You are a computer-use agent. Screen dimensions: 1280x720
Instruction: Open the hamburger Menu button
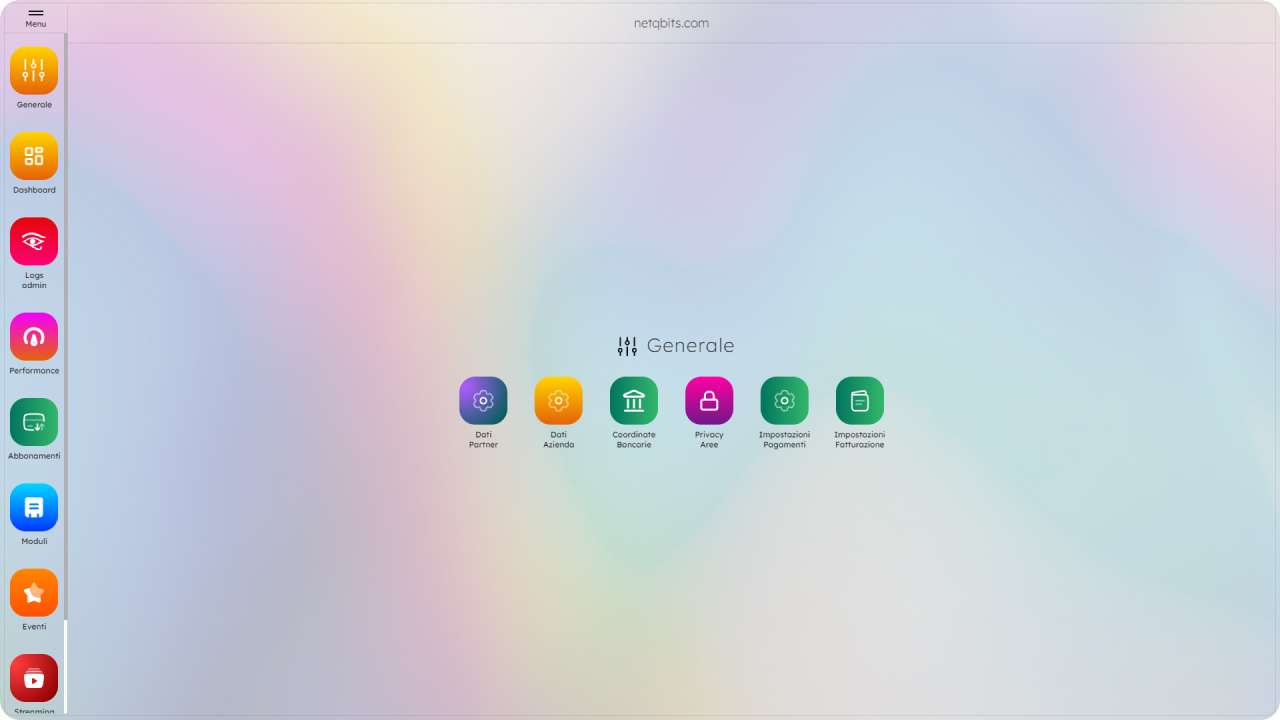point(35,17)
